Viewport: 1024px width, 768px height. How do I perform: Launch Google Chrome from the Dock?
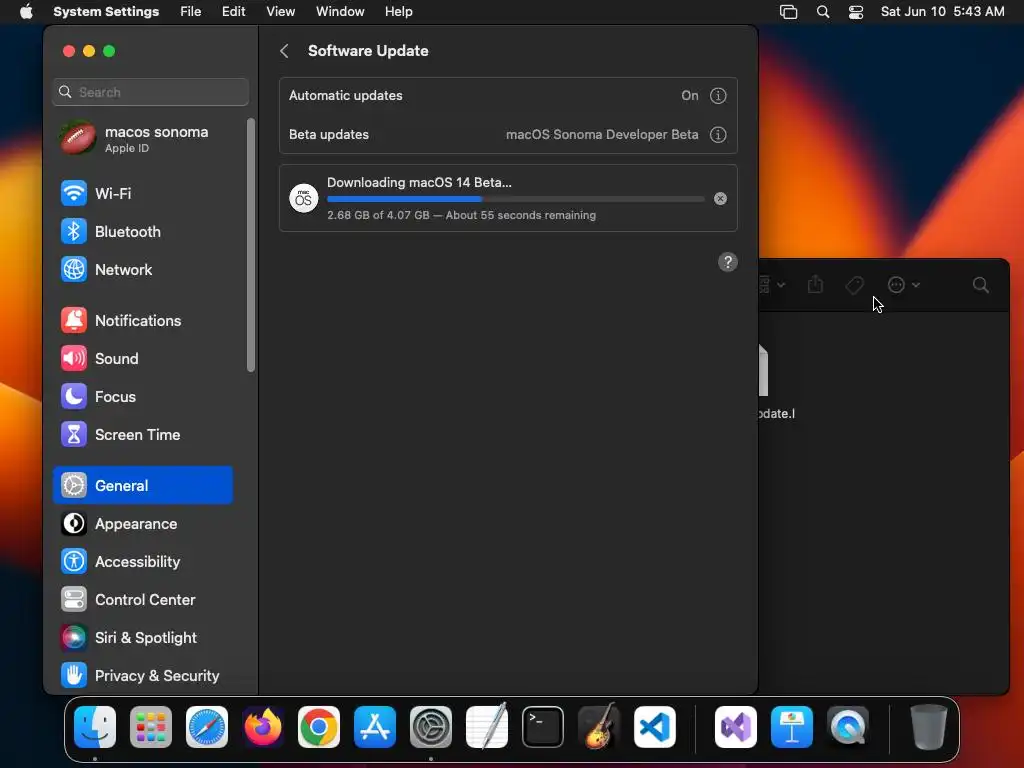pyautogui.click(x=319, y=727)
